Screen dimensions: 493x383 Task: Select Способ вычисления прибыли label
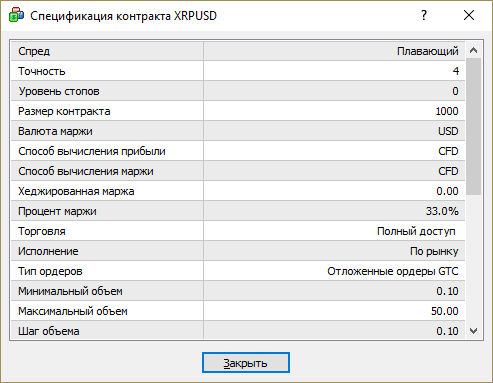click(92, 151)
